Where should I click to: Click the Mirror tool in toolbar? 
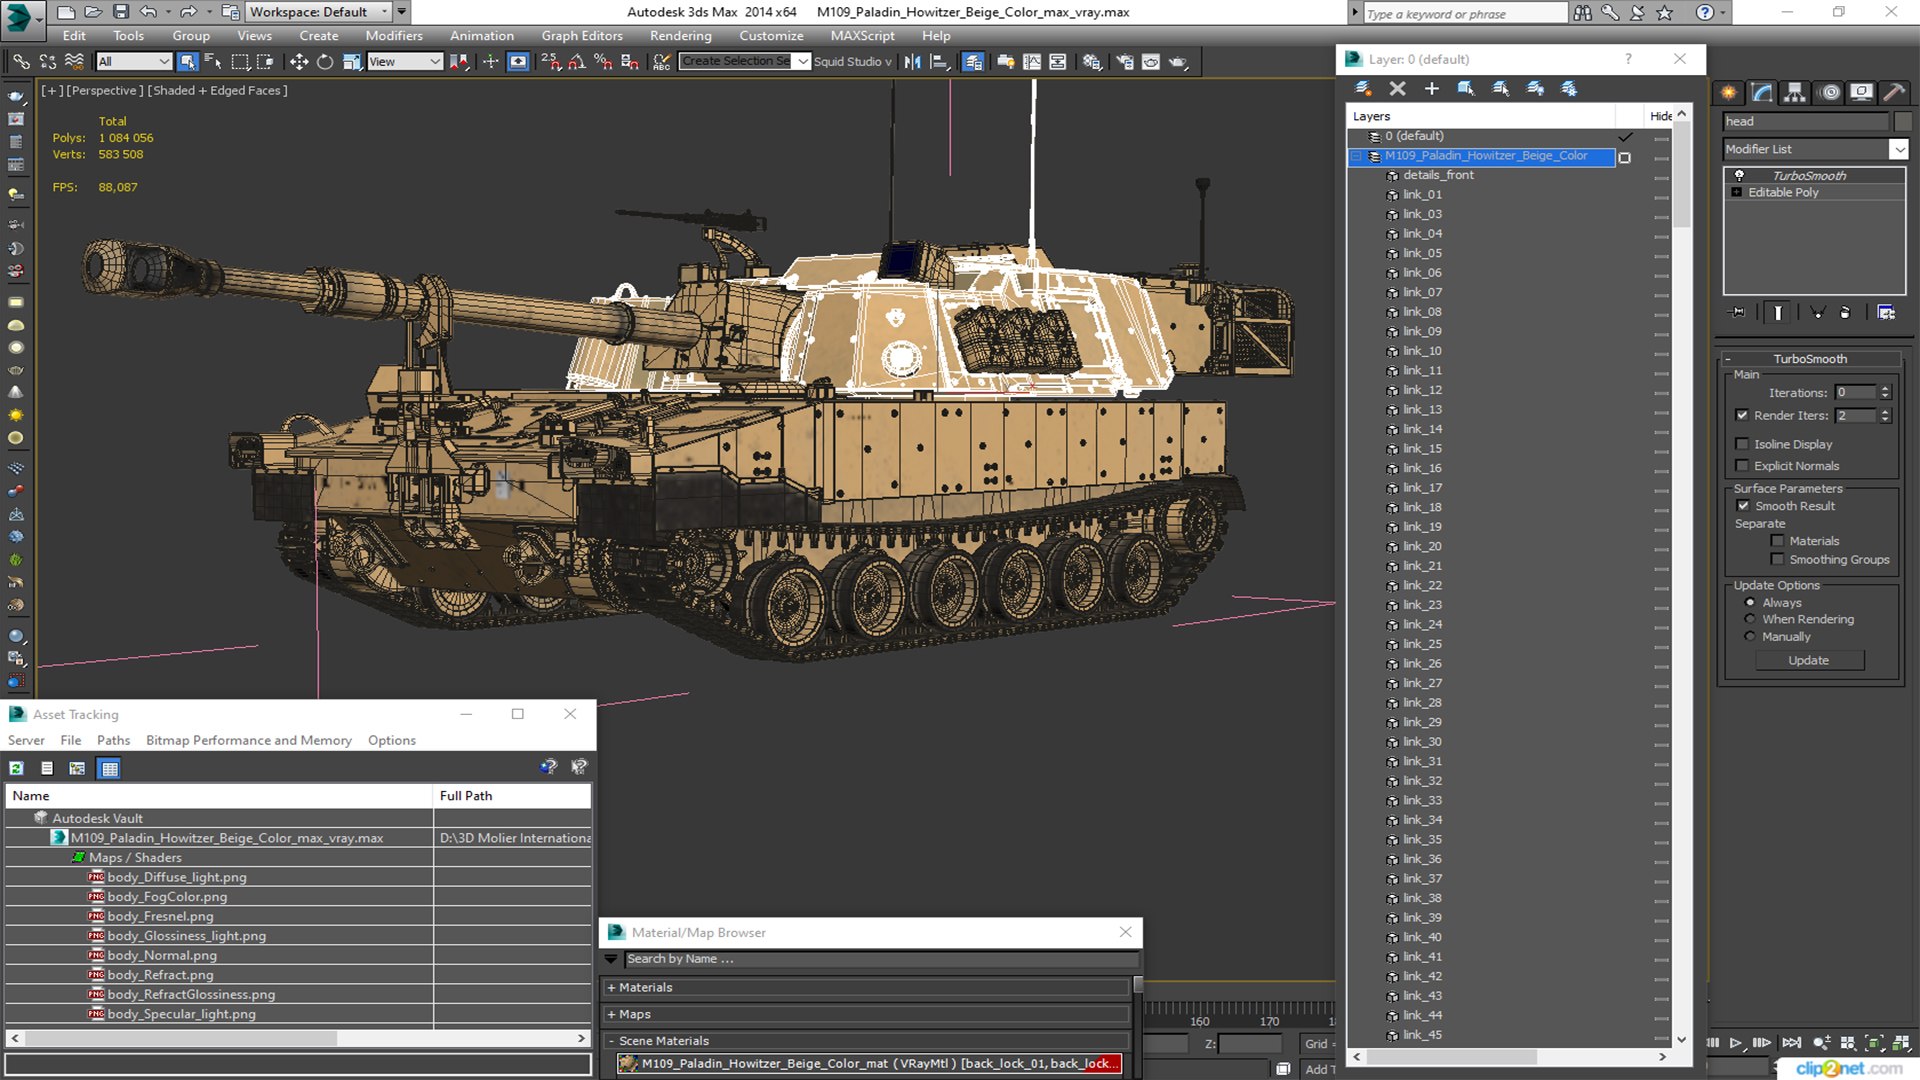point(912,62)
